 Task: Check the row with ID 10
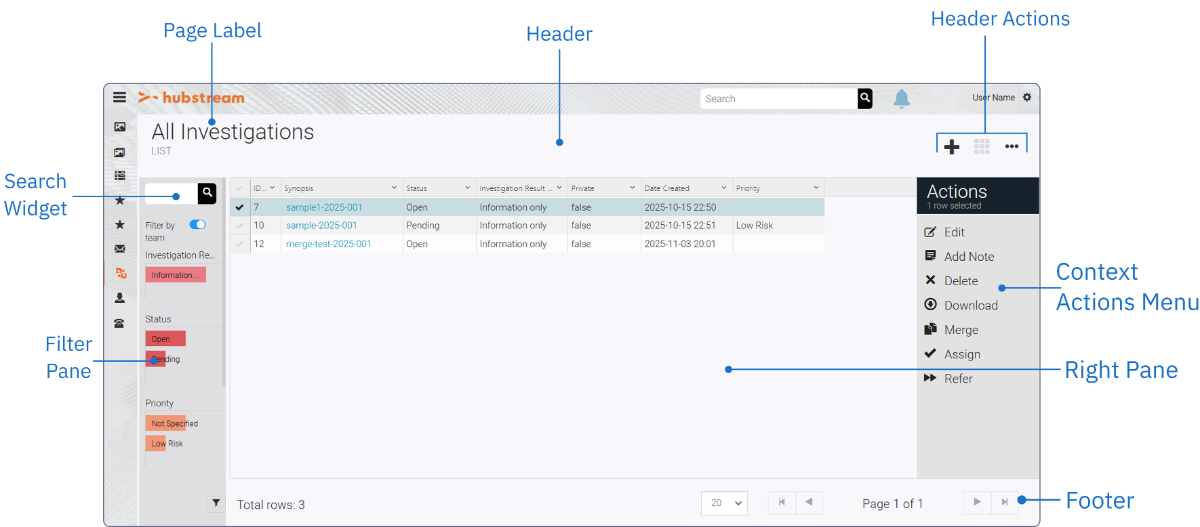point(238,226)
